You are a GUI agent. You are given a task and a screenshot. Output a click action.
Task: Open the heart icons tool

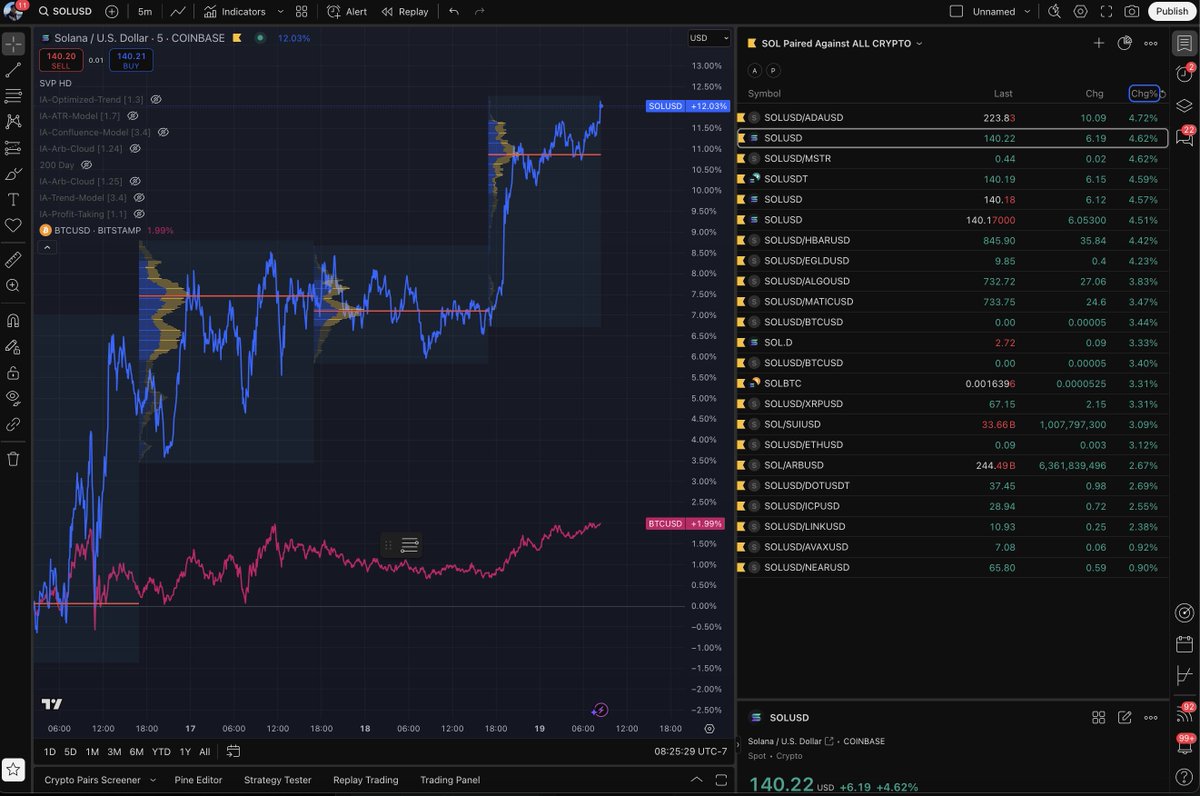(x=13, y=226)
